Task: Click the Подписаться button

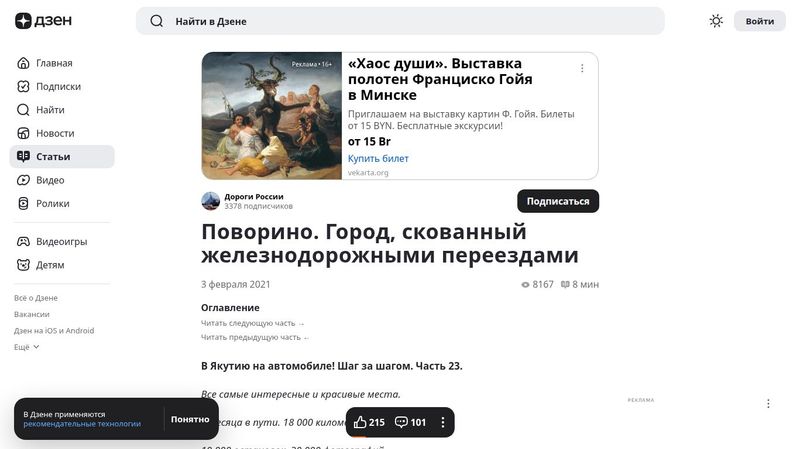Action: coord(558,202)
